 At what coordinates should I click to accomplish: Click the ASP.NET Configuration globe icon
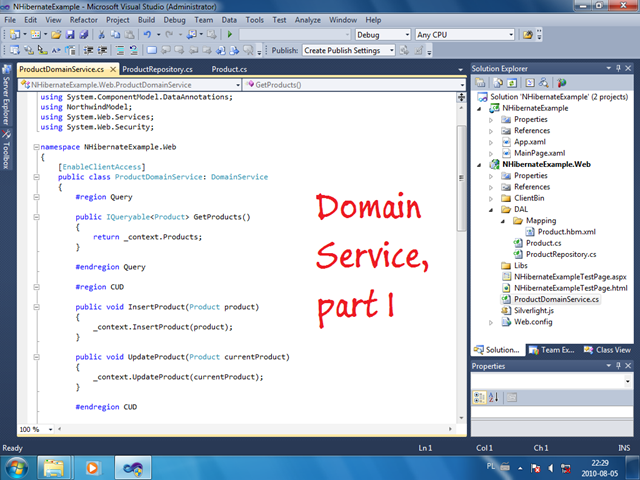coord(562,83)
